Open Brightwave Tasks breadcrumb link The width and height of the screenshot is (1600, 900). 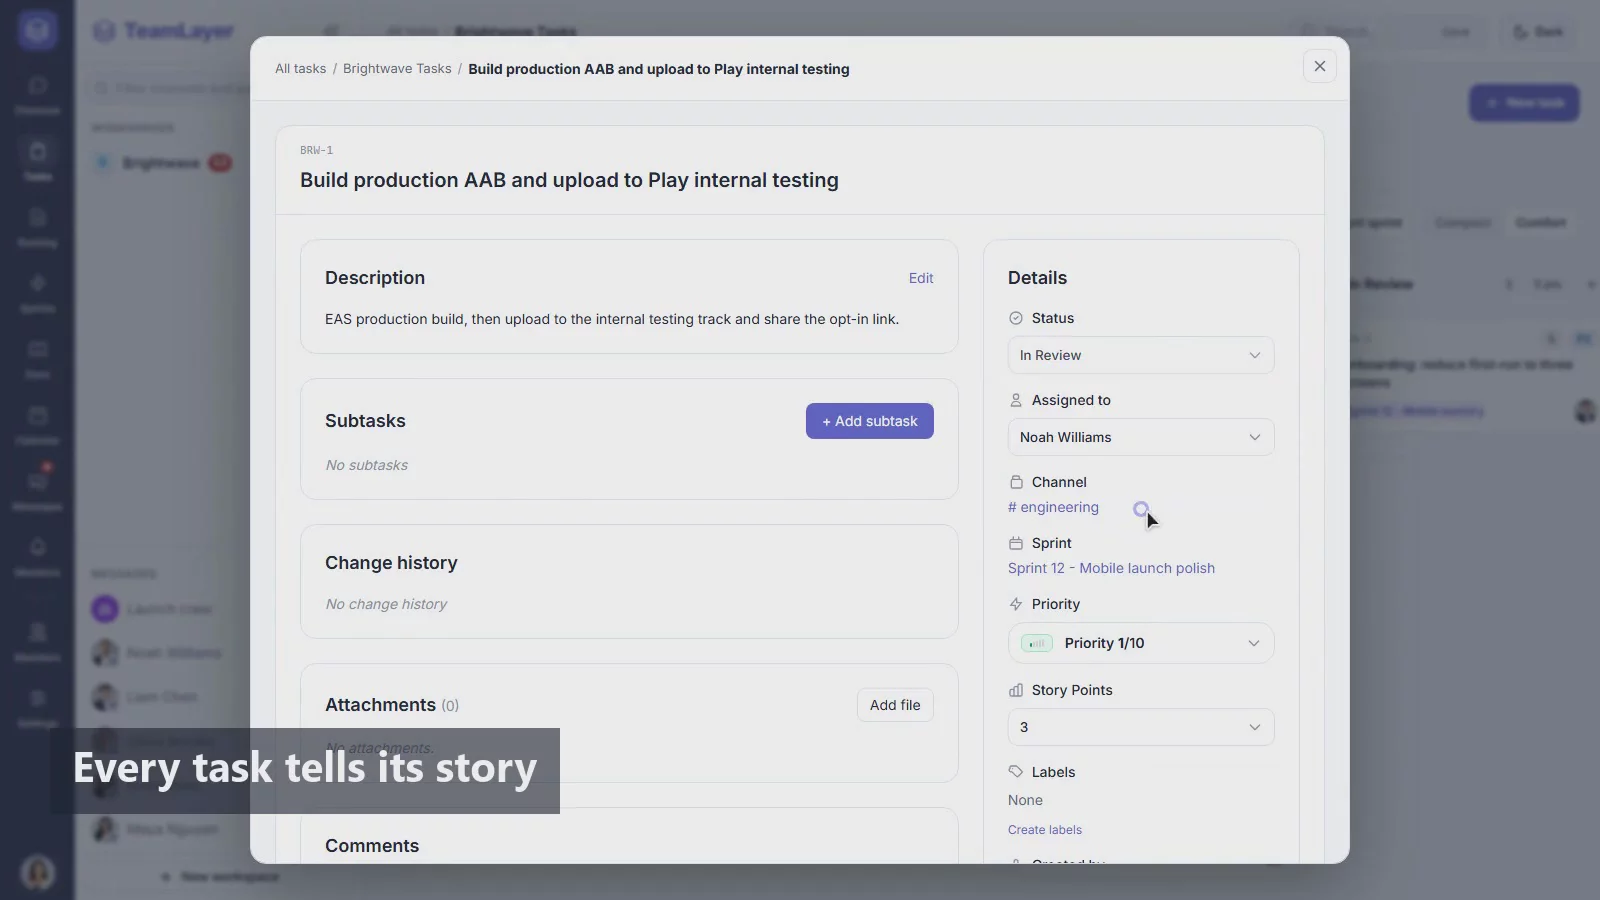397,69
